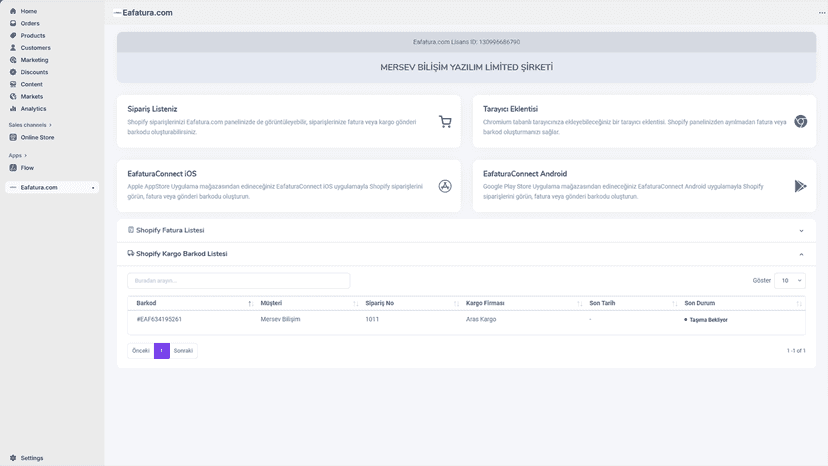The height and width of the screenshot is (466, 828).
Task: Click the pin dot next to Eafatura.com app
Action: tap(93, 188)
